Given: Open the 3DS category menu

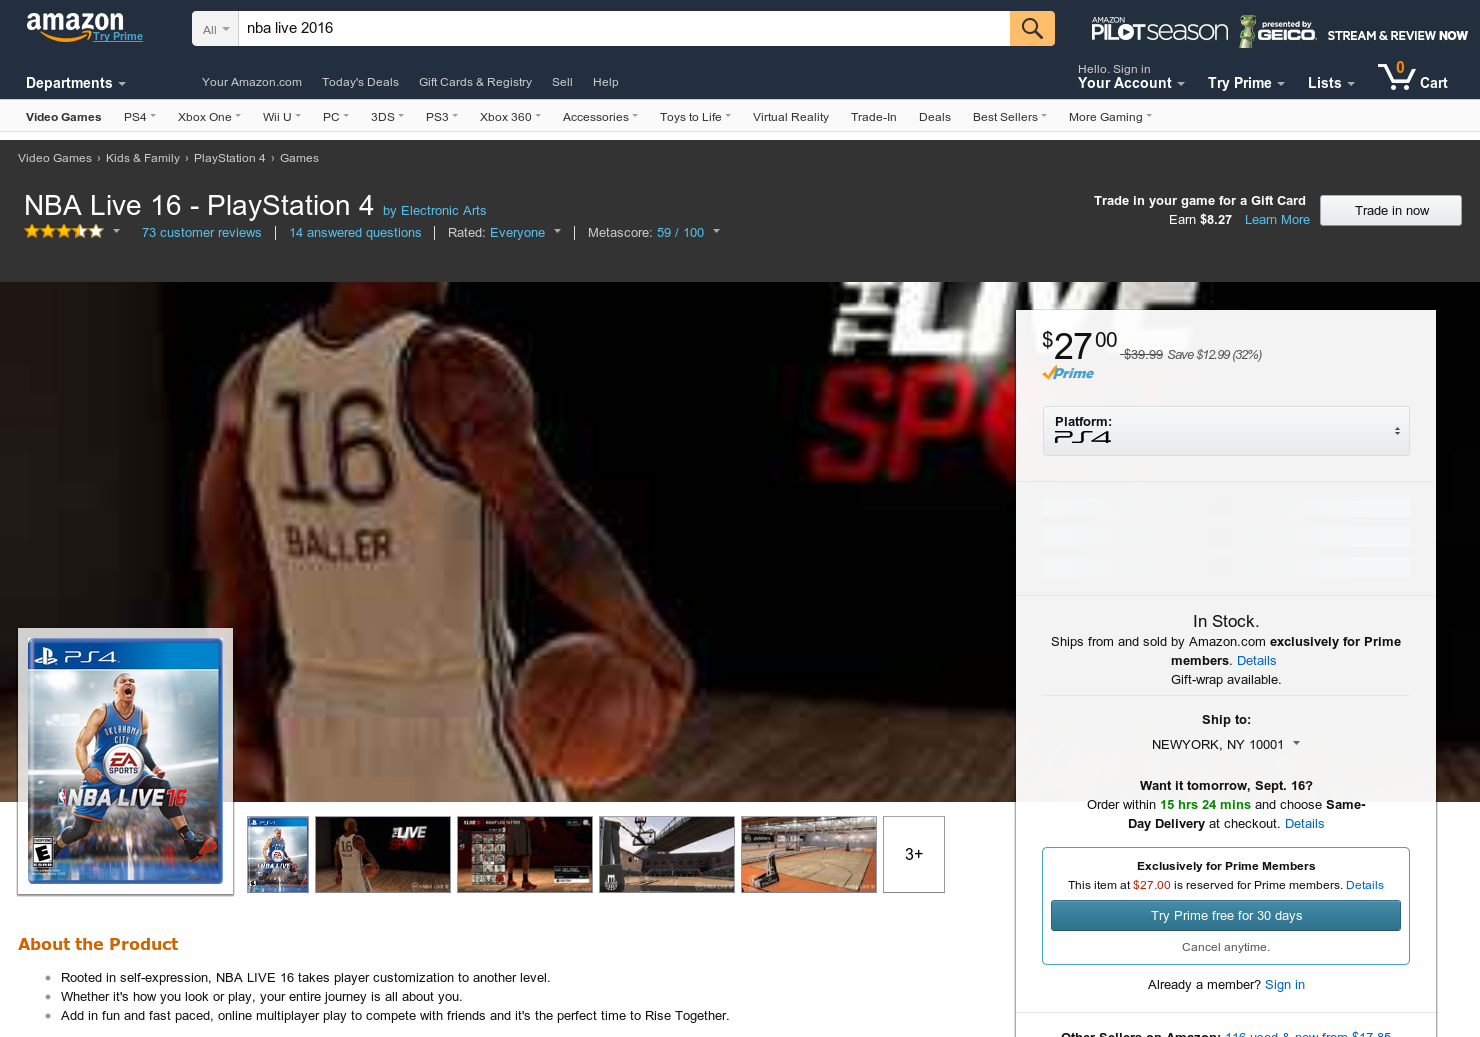Looking at the screenshot, I should [x=387, y=117].
